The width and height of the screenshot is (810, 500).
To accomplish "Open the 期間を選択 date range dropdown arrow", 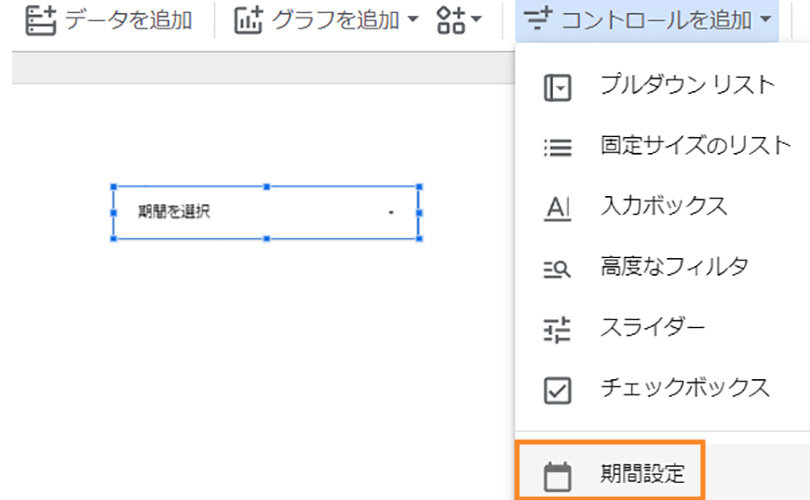I will click(390, 213).
